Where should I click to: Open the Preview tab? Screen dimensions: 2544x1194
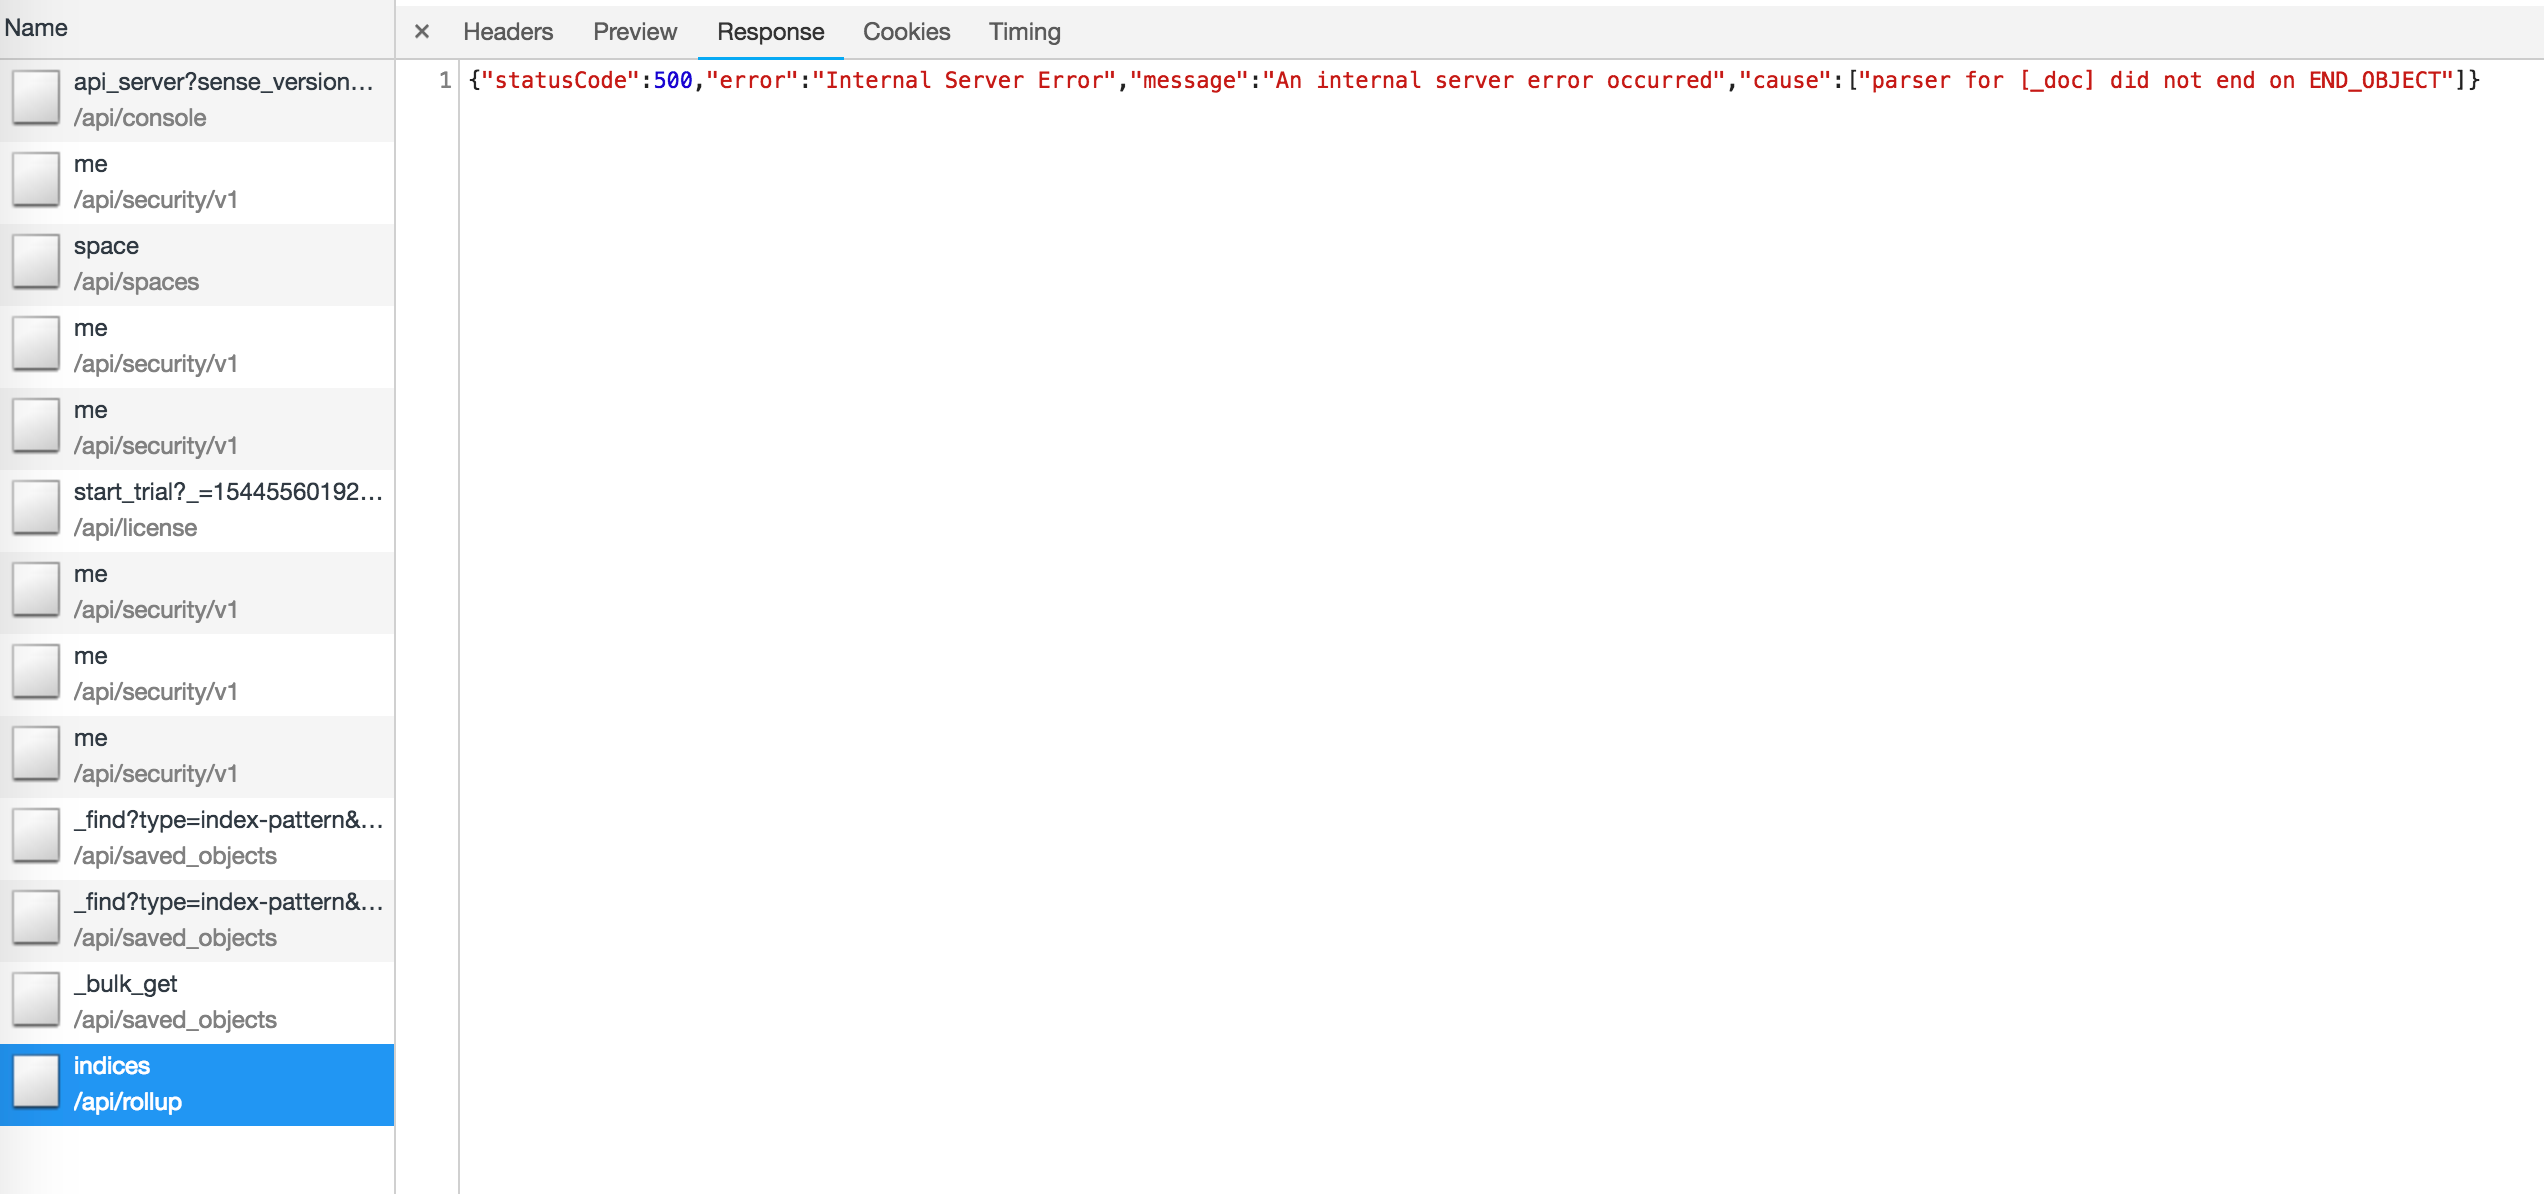click(x=634, y=31)
